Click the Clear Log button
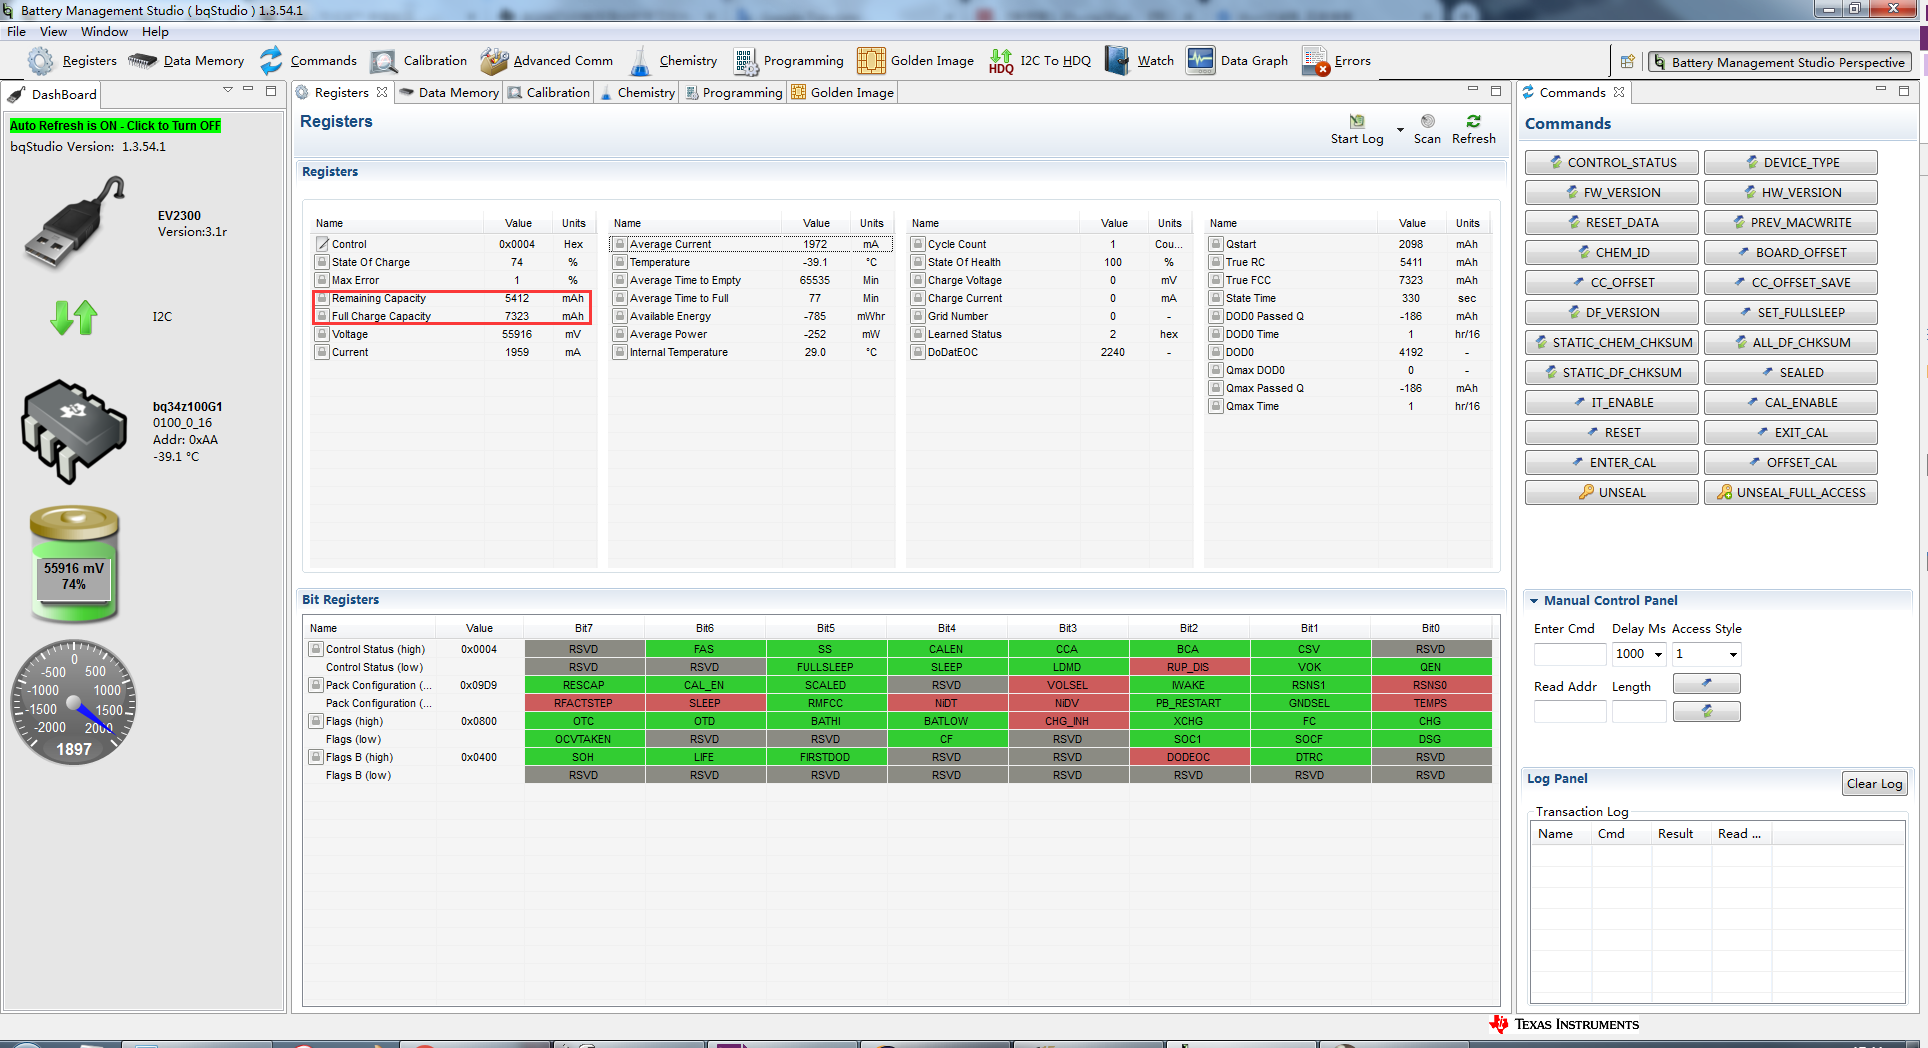This screenshot has height=1048, width=1928. (1875, 784)
